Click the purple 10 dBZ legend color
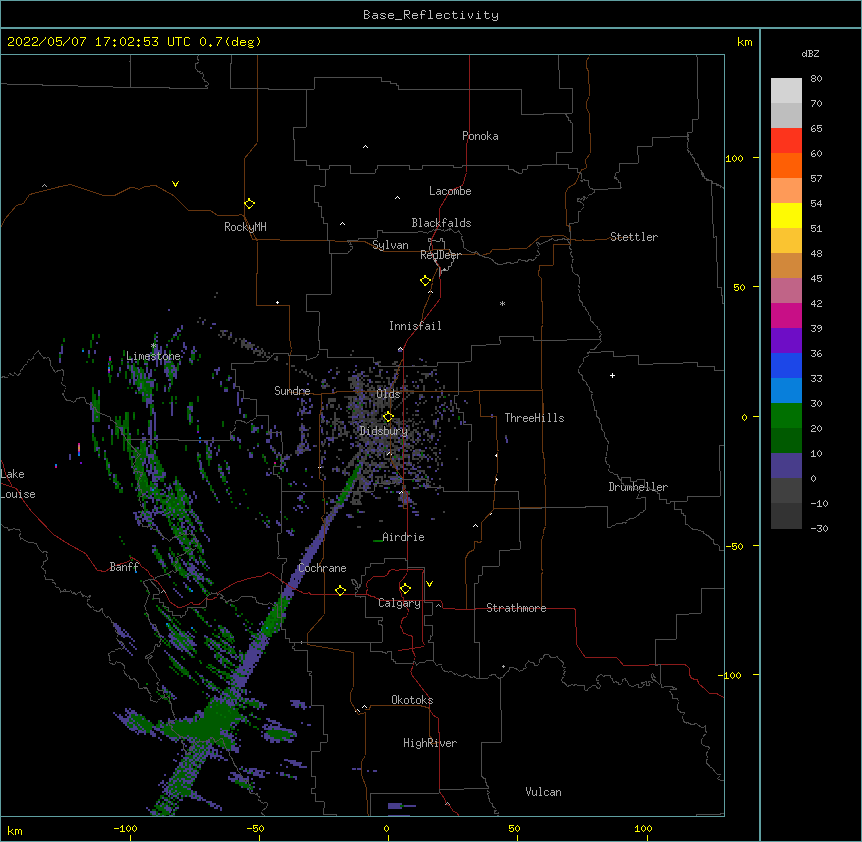This screenshot has width=862, height=842. 786,466
